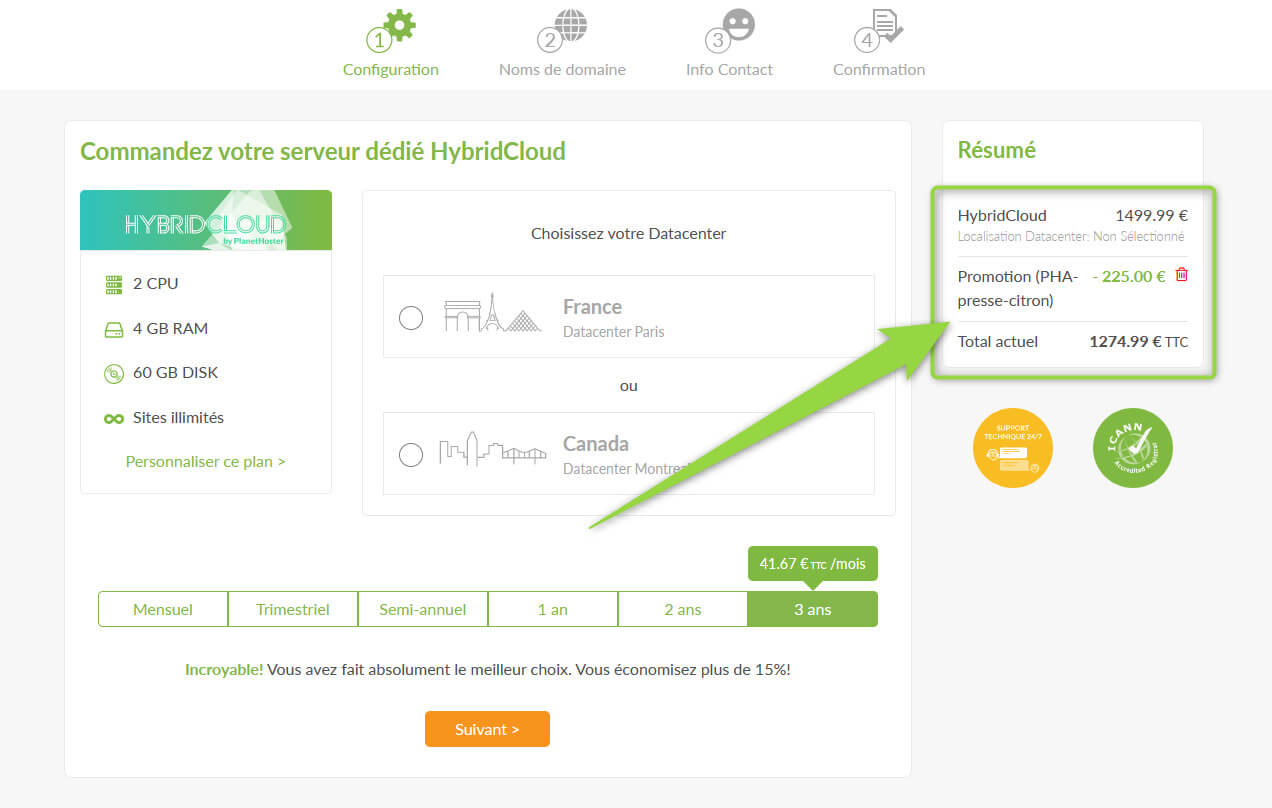Click the smiley face Info Contact icon

(x=739, y=25)
